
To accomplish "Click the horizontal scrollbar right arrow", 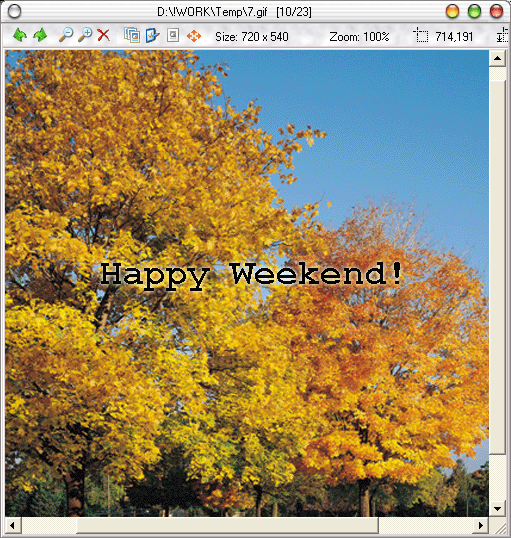I will (x=481, y=525).
